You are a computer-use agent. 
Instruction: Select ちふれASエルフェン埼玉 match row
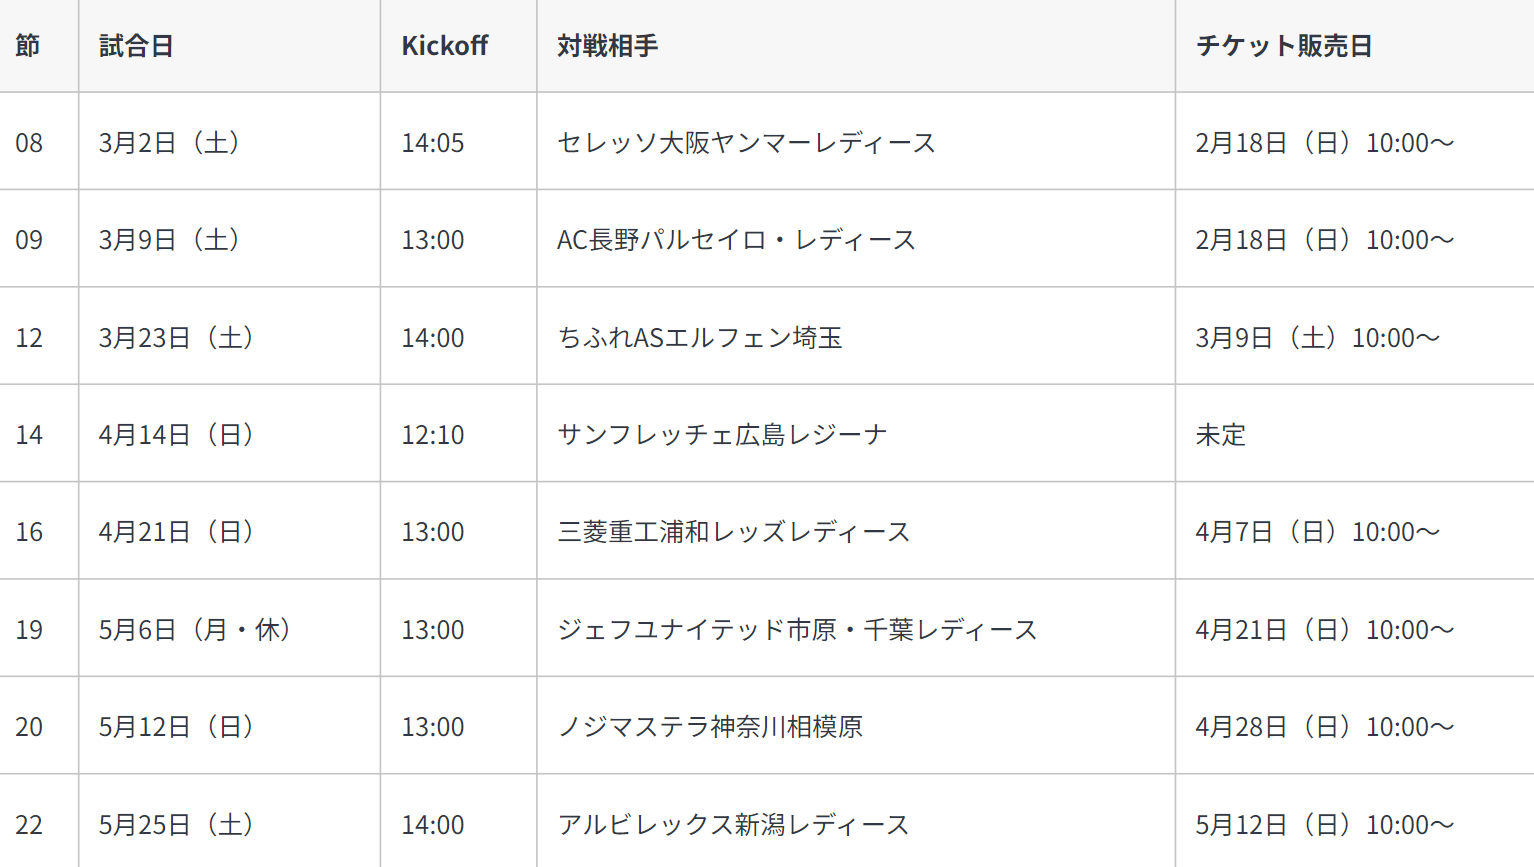[x=767, y=337]
